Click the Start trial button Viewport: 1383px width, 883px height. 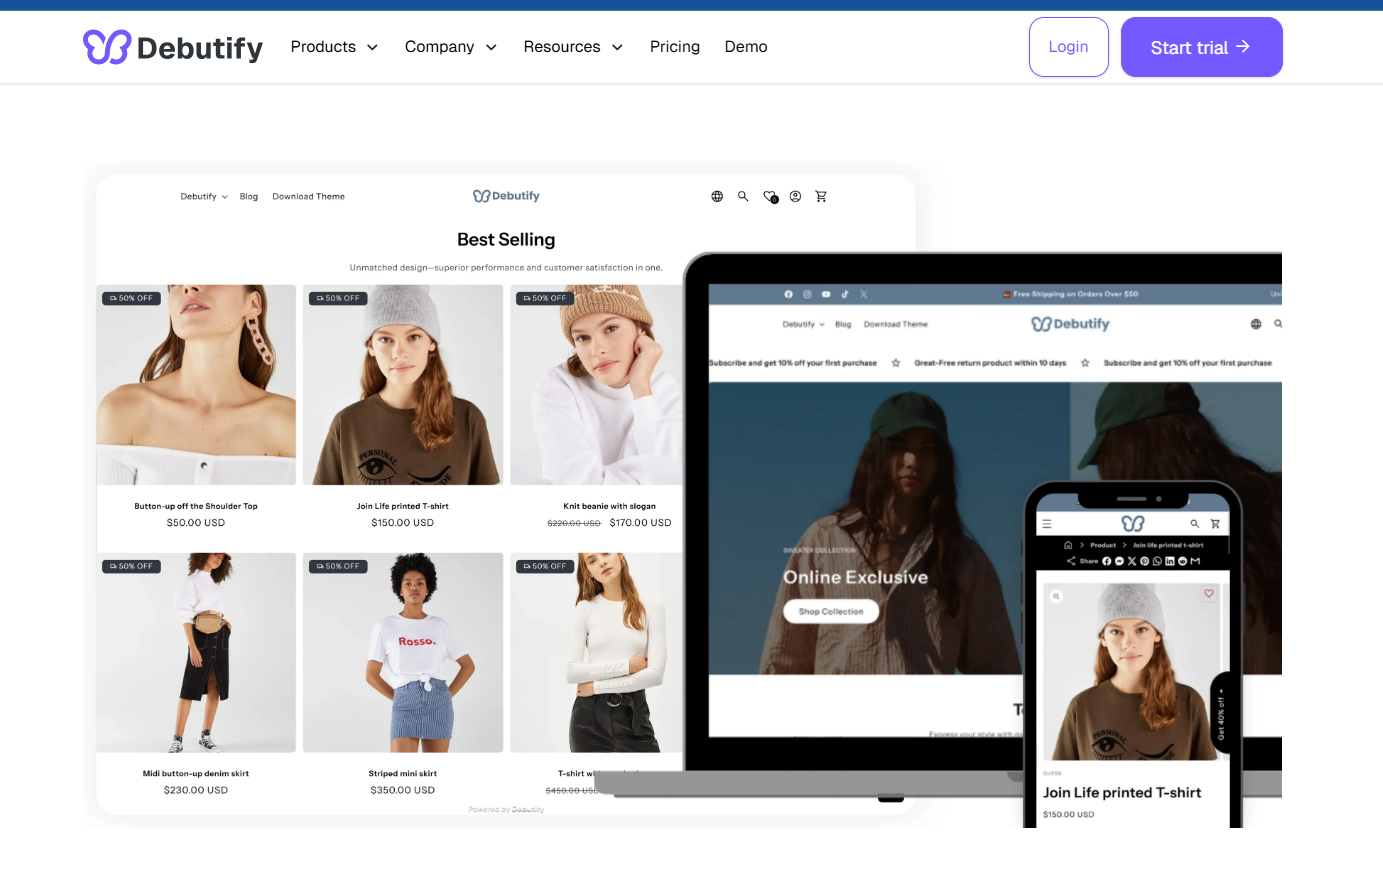click(1201, 46)
